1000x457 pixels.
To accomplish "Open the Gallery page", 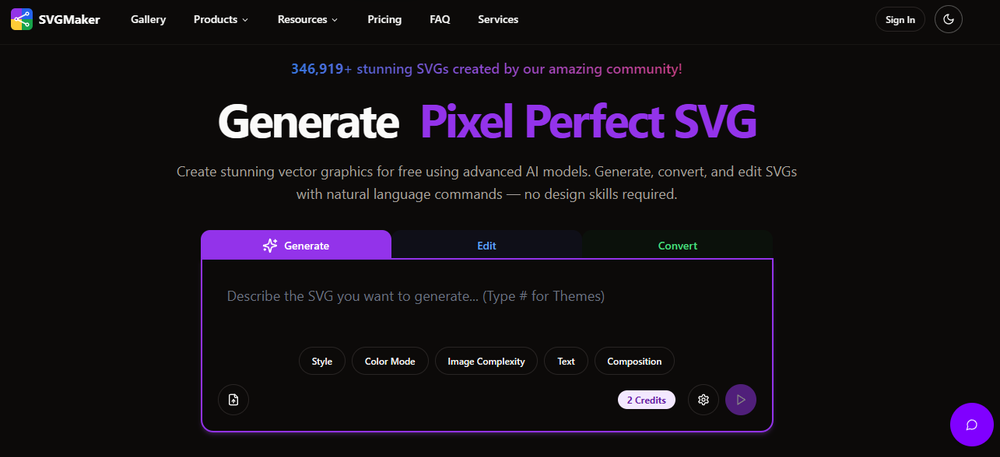I will (148, 19).
